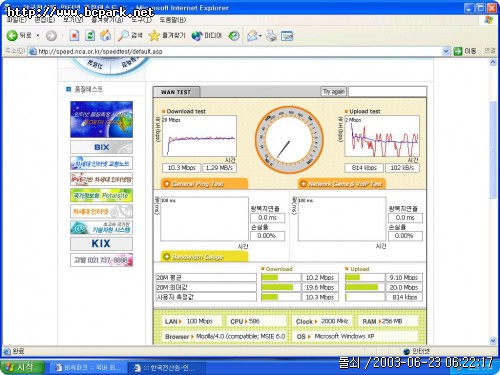Click the Print icon in toolbar

pos(271,35)
